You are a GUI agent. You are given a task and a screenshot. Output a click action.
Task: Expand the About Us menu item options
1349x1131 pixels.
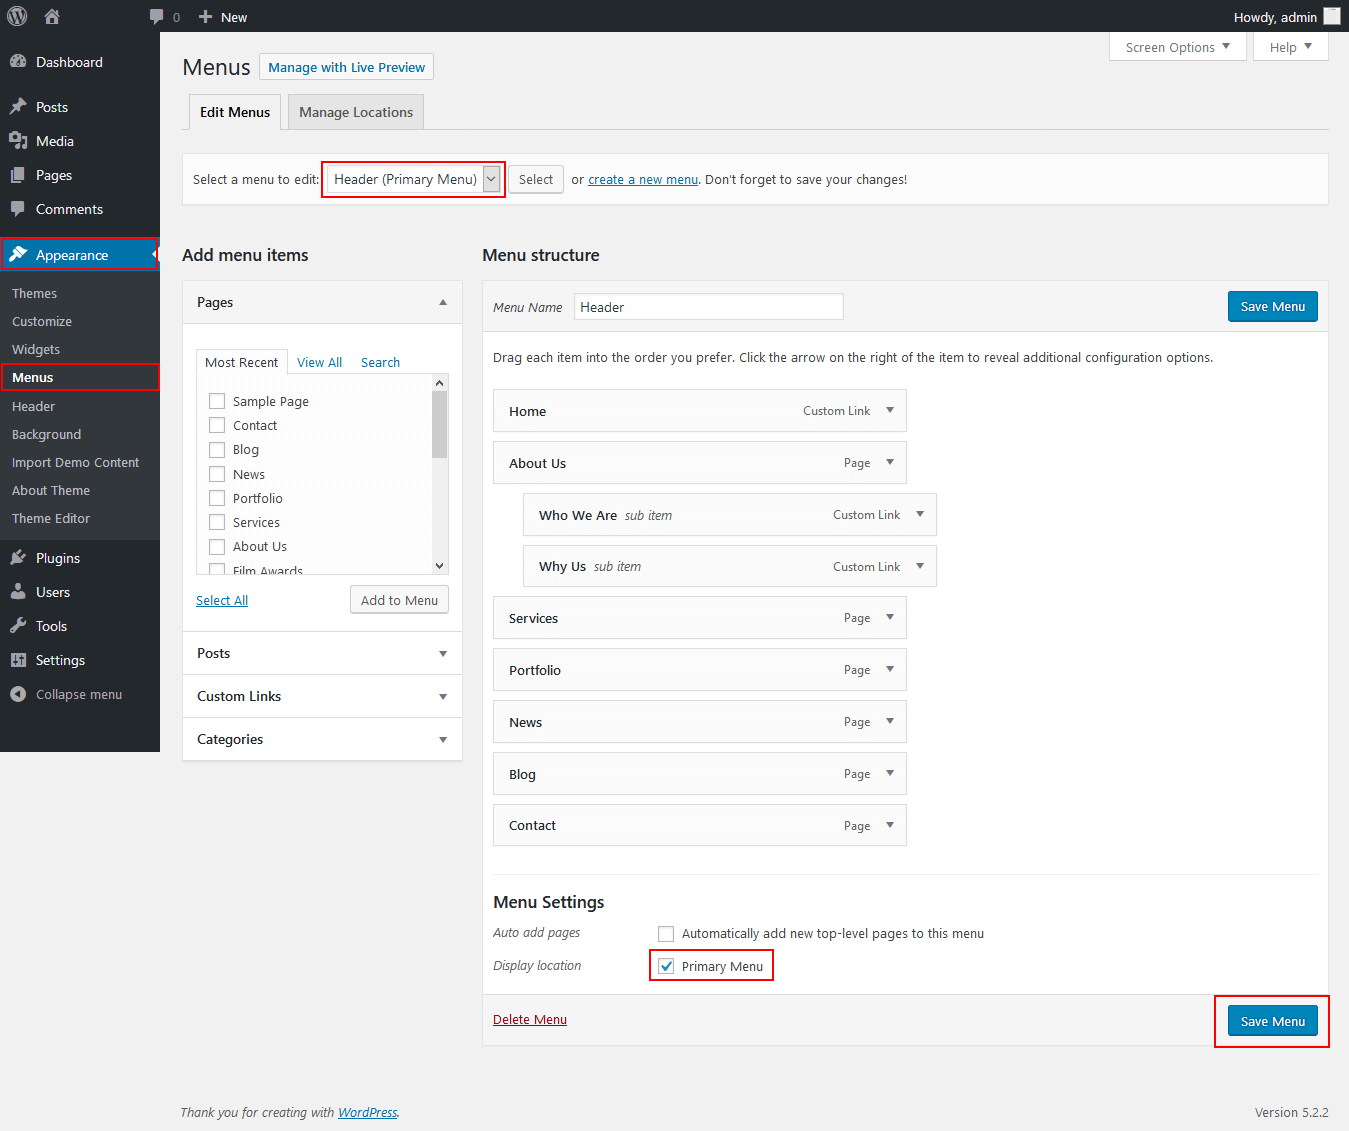[x=890, y=462]
